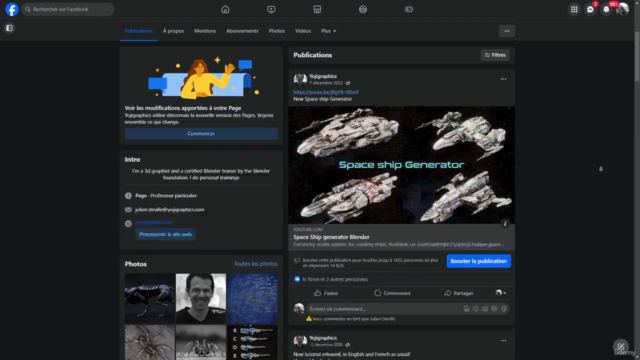Open the Groups icon
640x360 pixels.
(363, 9)
